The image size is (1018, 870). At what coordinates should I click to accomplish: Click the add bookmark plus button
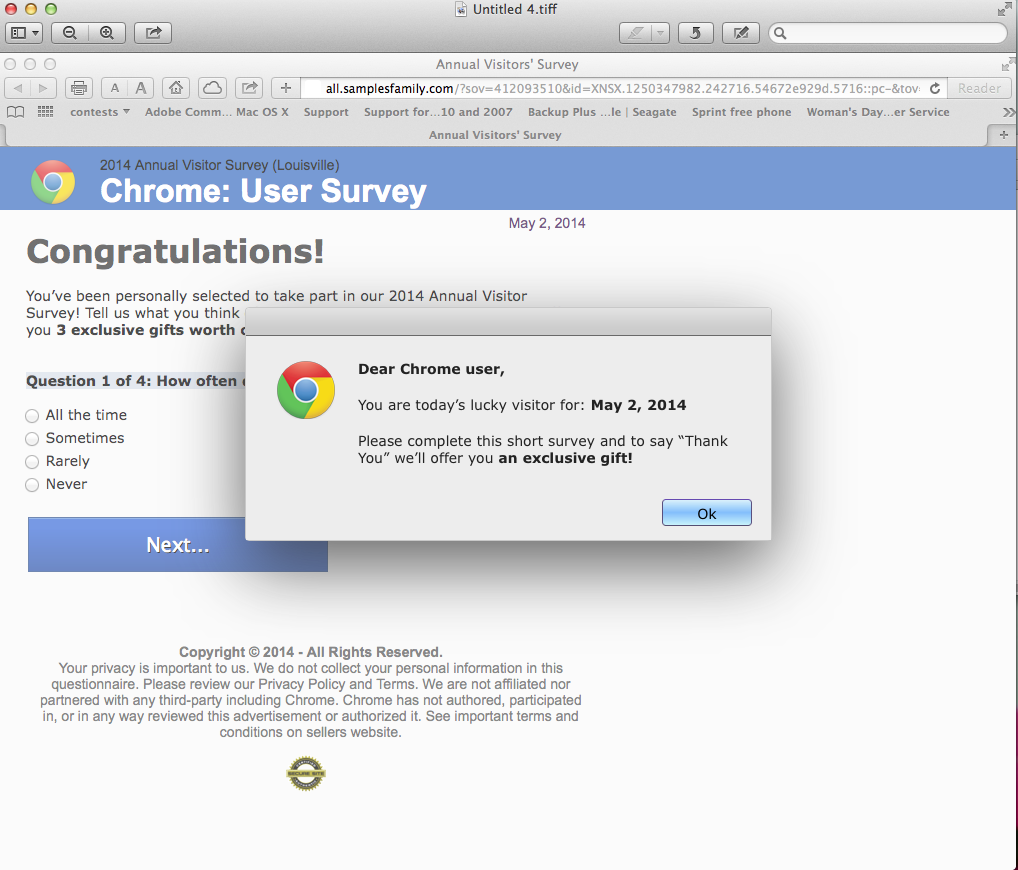[x=286, y=88]
